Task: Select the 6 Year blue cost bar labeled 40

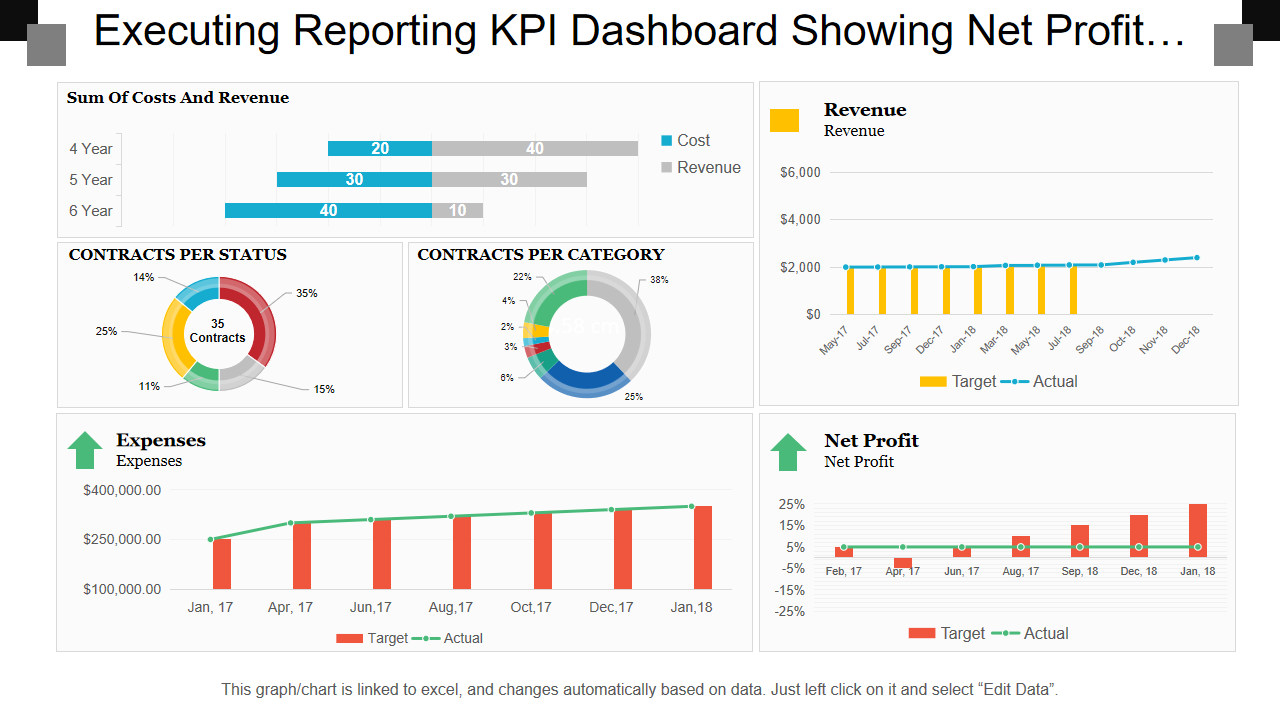Action: coord(328,211)
